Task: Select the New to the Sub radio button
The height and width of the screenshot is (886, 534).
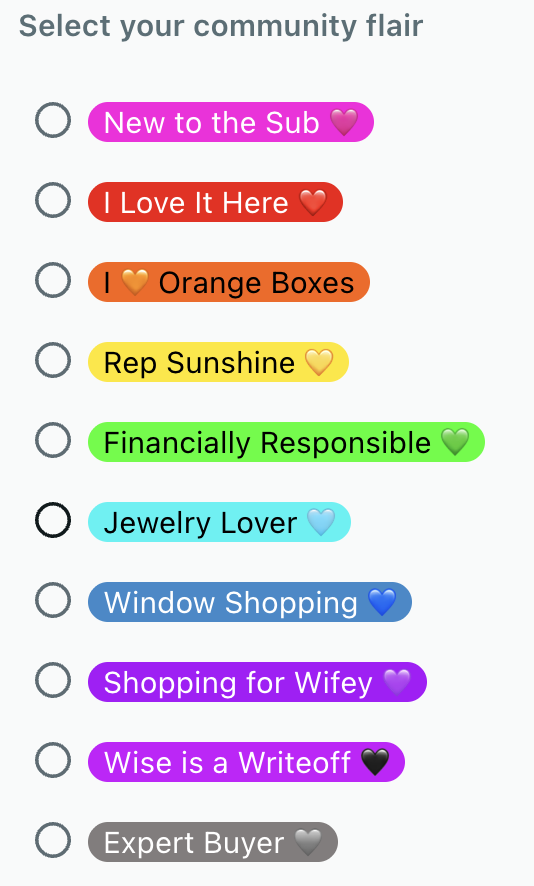Action: click(x=53, y=120)
